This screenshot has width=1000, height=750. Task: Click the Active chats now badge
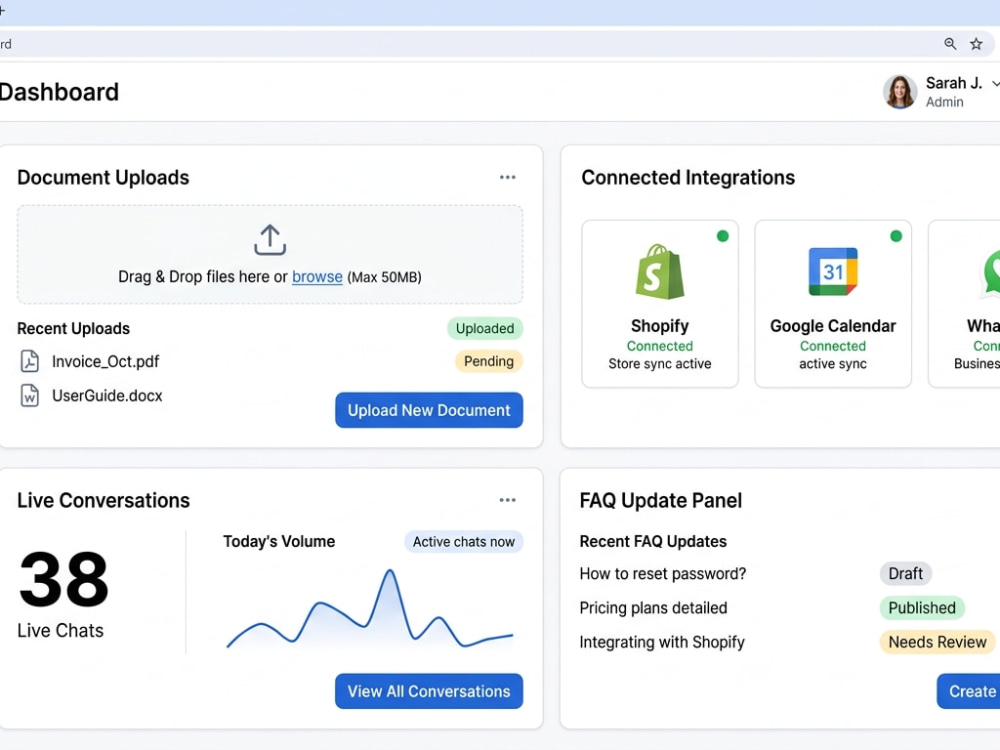464,541
